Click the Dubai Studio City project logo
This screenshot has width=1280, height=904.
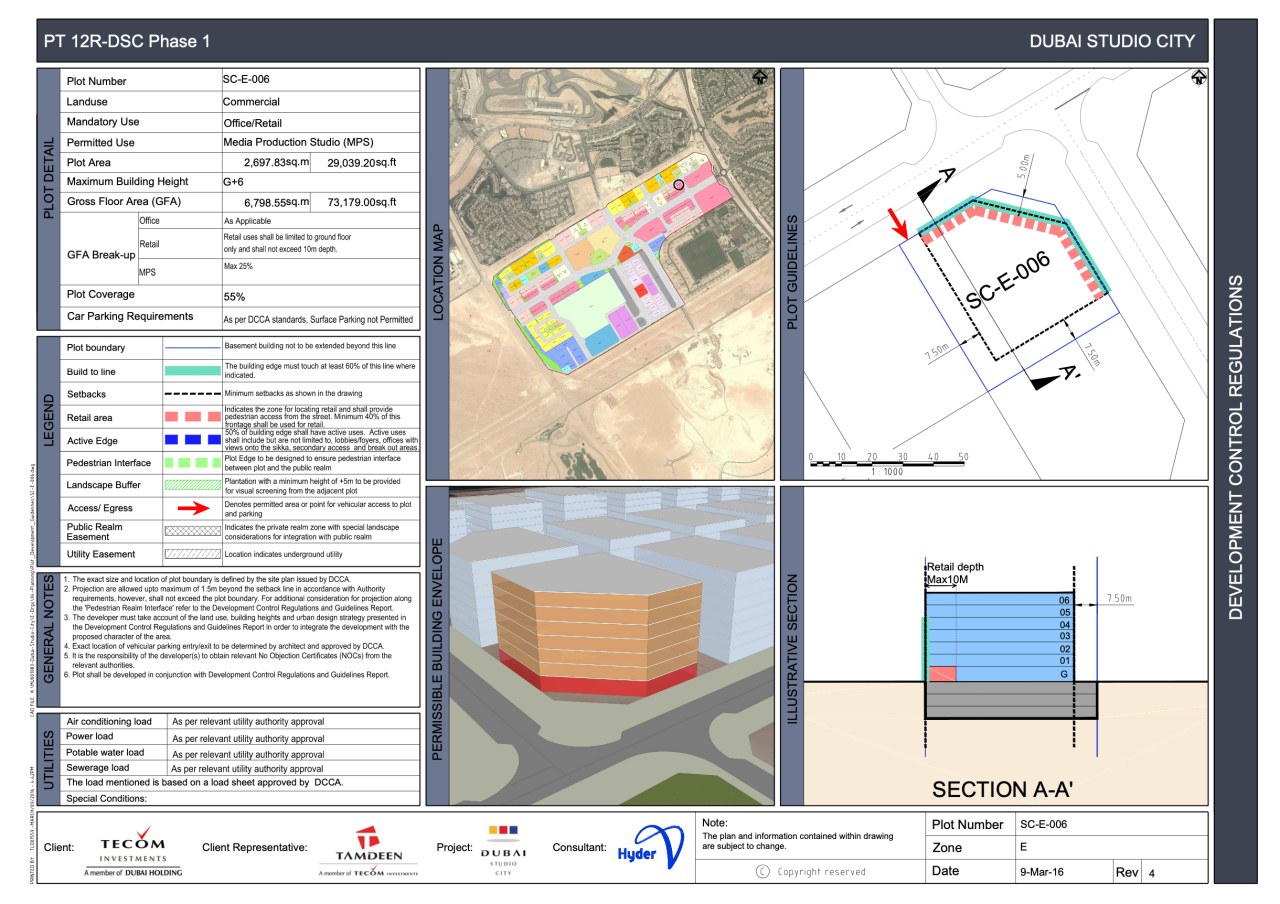(x=502, y=849)
